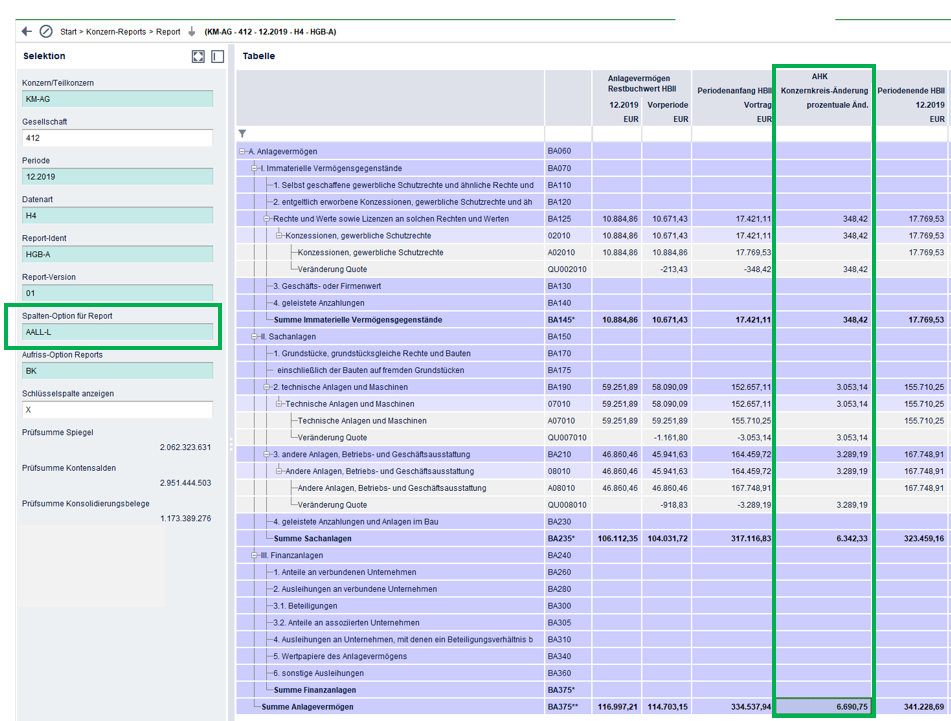Select the Summe Anlagevermögen cell showing 6.690,75

tap(824, 707)
